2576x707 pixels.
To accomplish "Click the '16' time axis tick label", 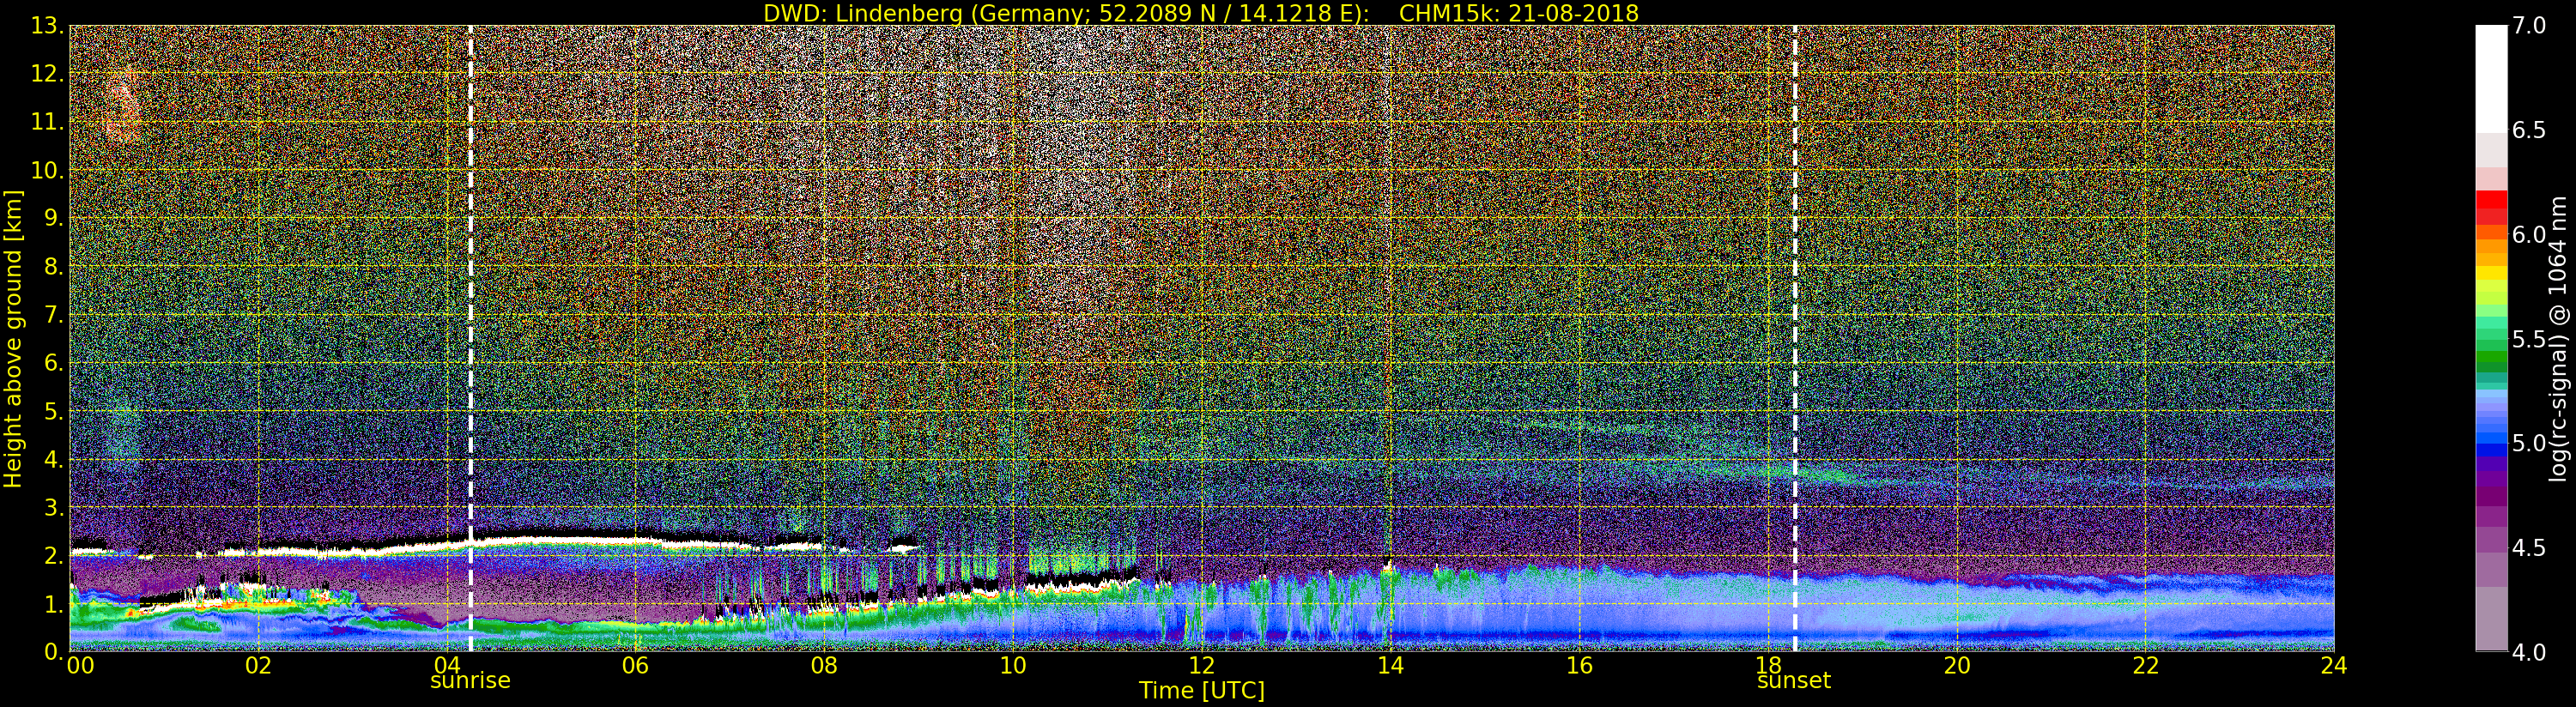I will click(x=1579, y=666).
